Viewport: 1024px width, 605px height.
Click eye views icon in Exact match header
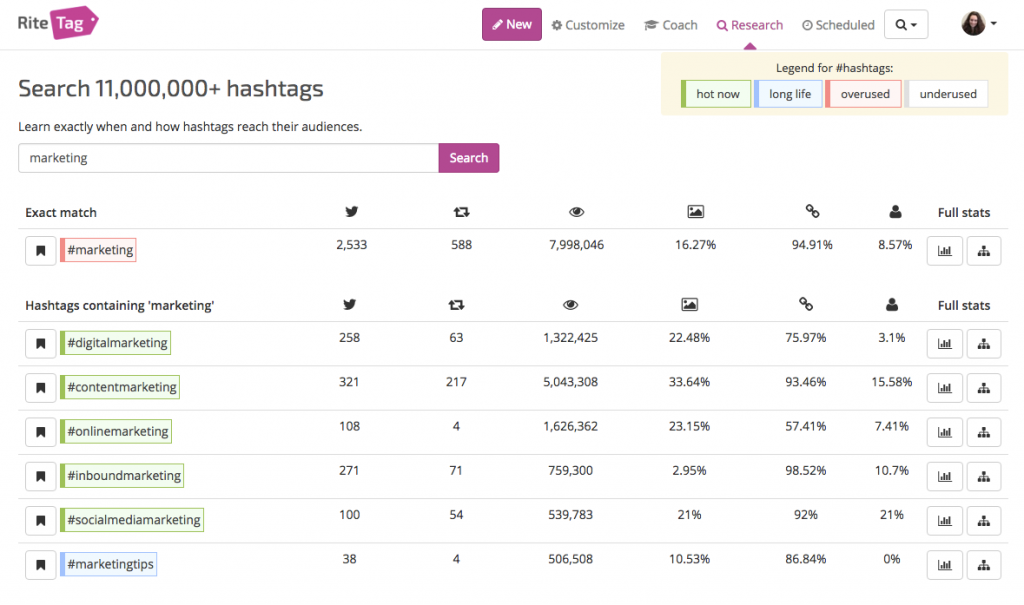pyautogui.click(x=576, y=212)
